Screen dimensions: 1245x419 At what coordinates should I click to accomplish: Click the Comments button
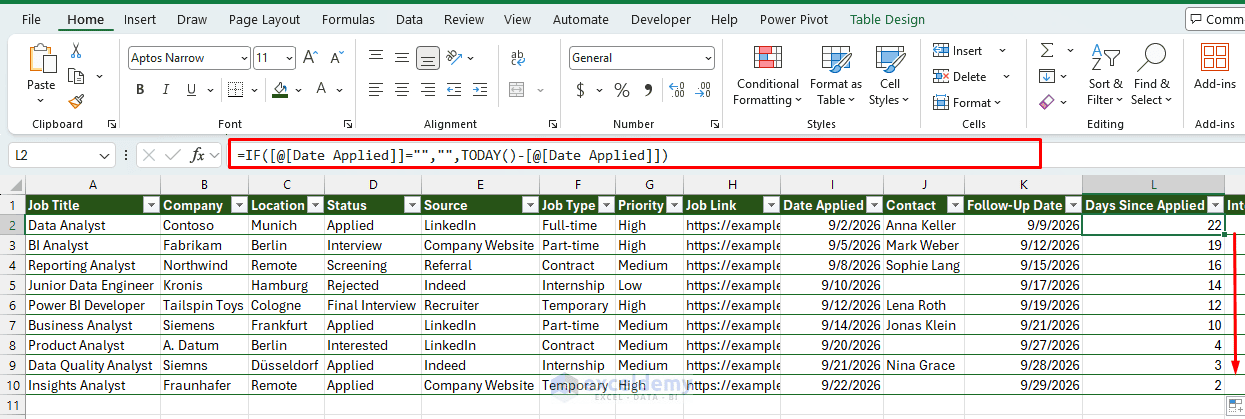point(1215,19)
